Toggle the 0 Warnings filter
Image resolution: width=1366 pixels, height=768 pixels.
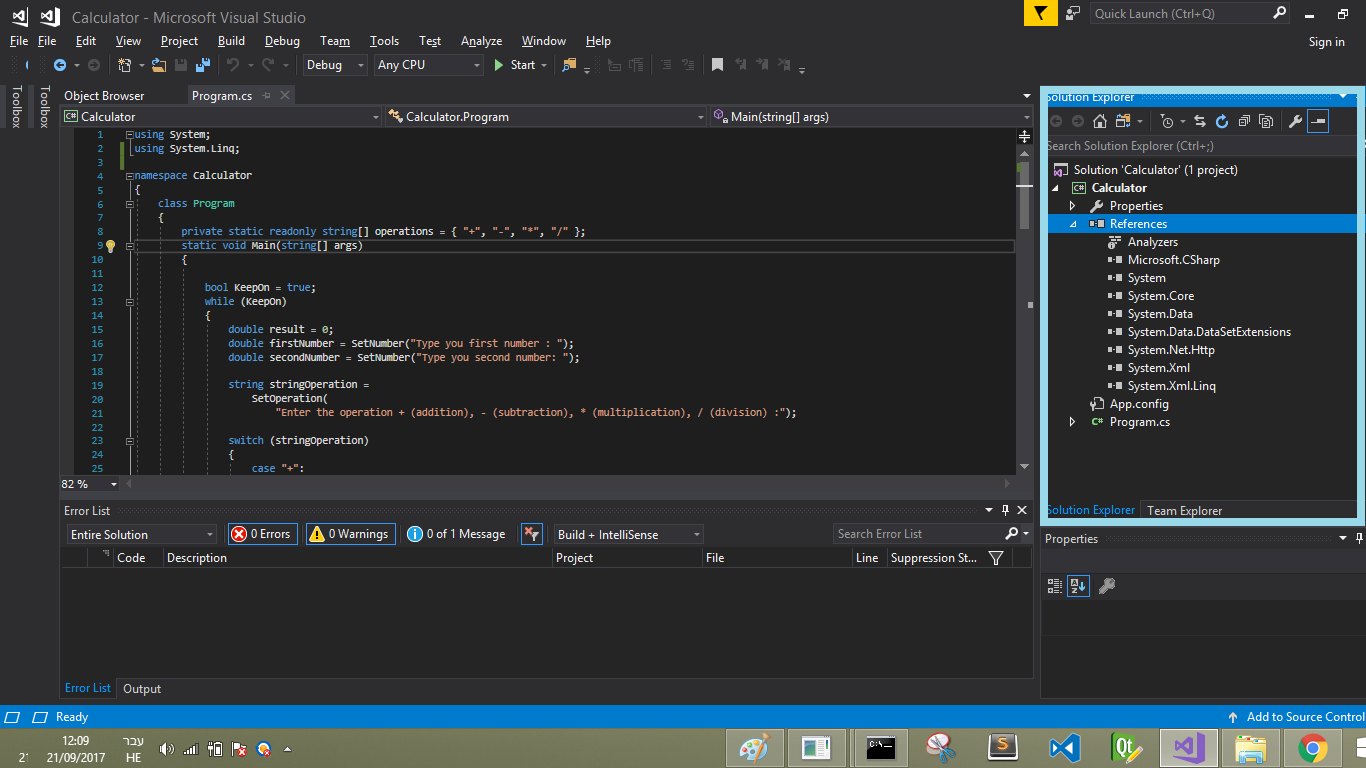pos(350,534)
